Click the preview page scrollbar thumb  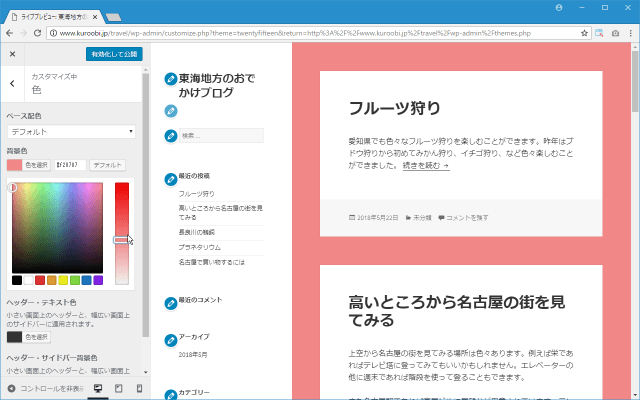635,81
